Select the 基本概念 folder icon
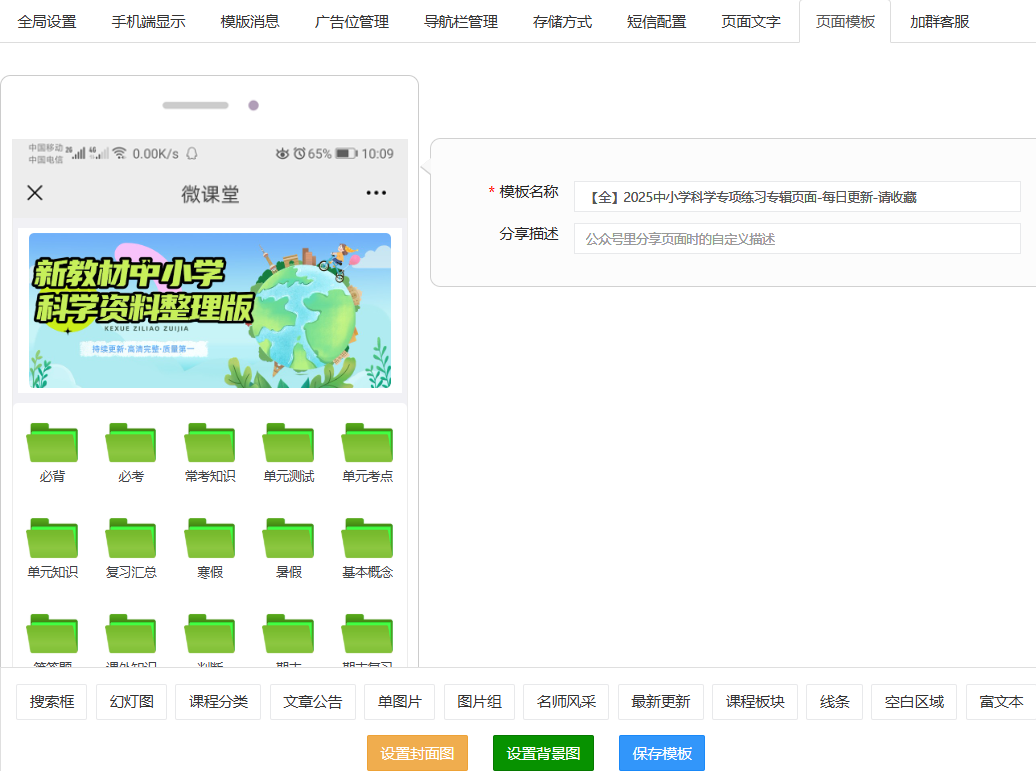 [x=367, y=538]
